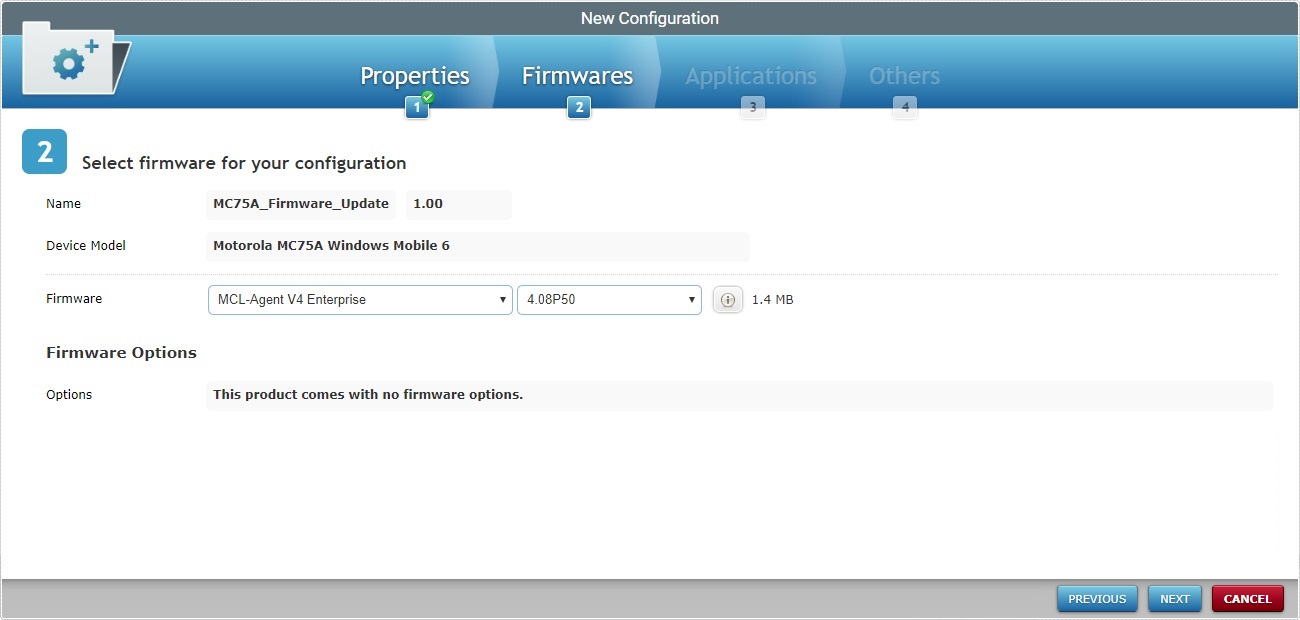The image size is (1300, 620).
Task: Select the Firmwares tab
Action: tap(577, 75)
